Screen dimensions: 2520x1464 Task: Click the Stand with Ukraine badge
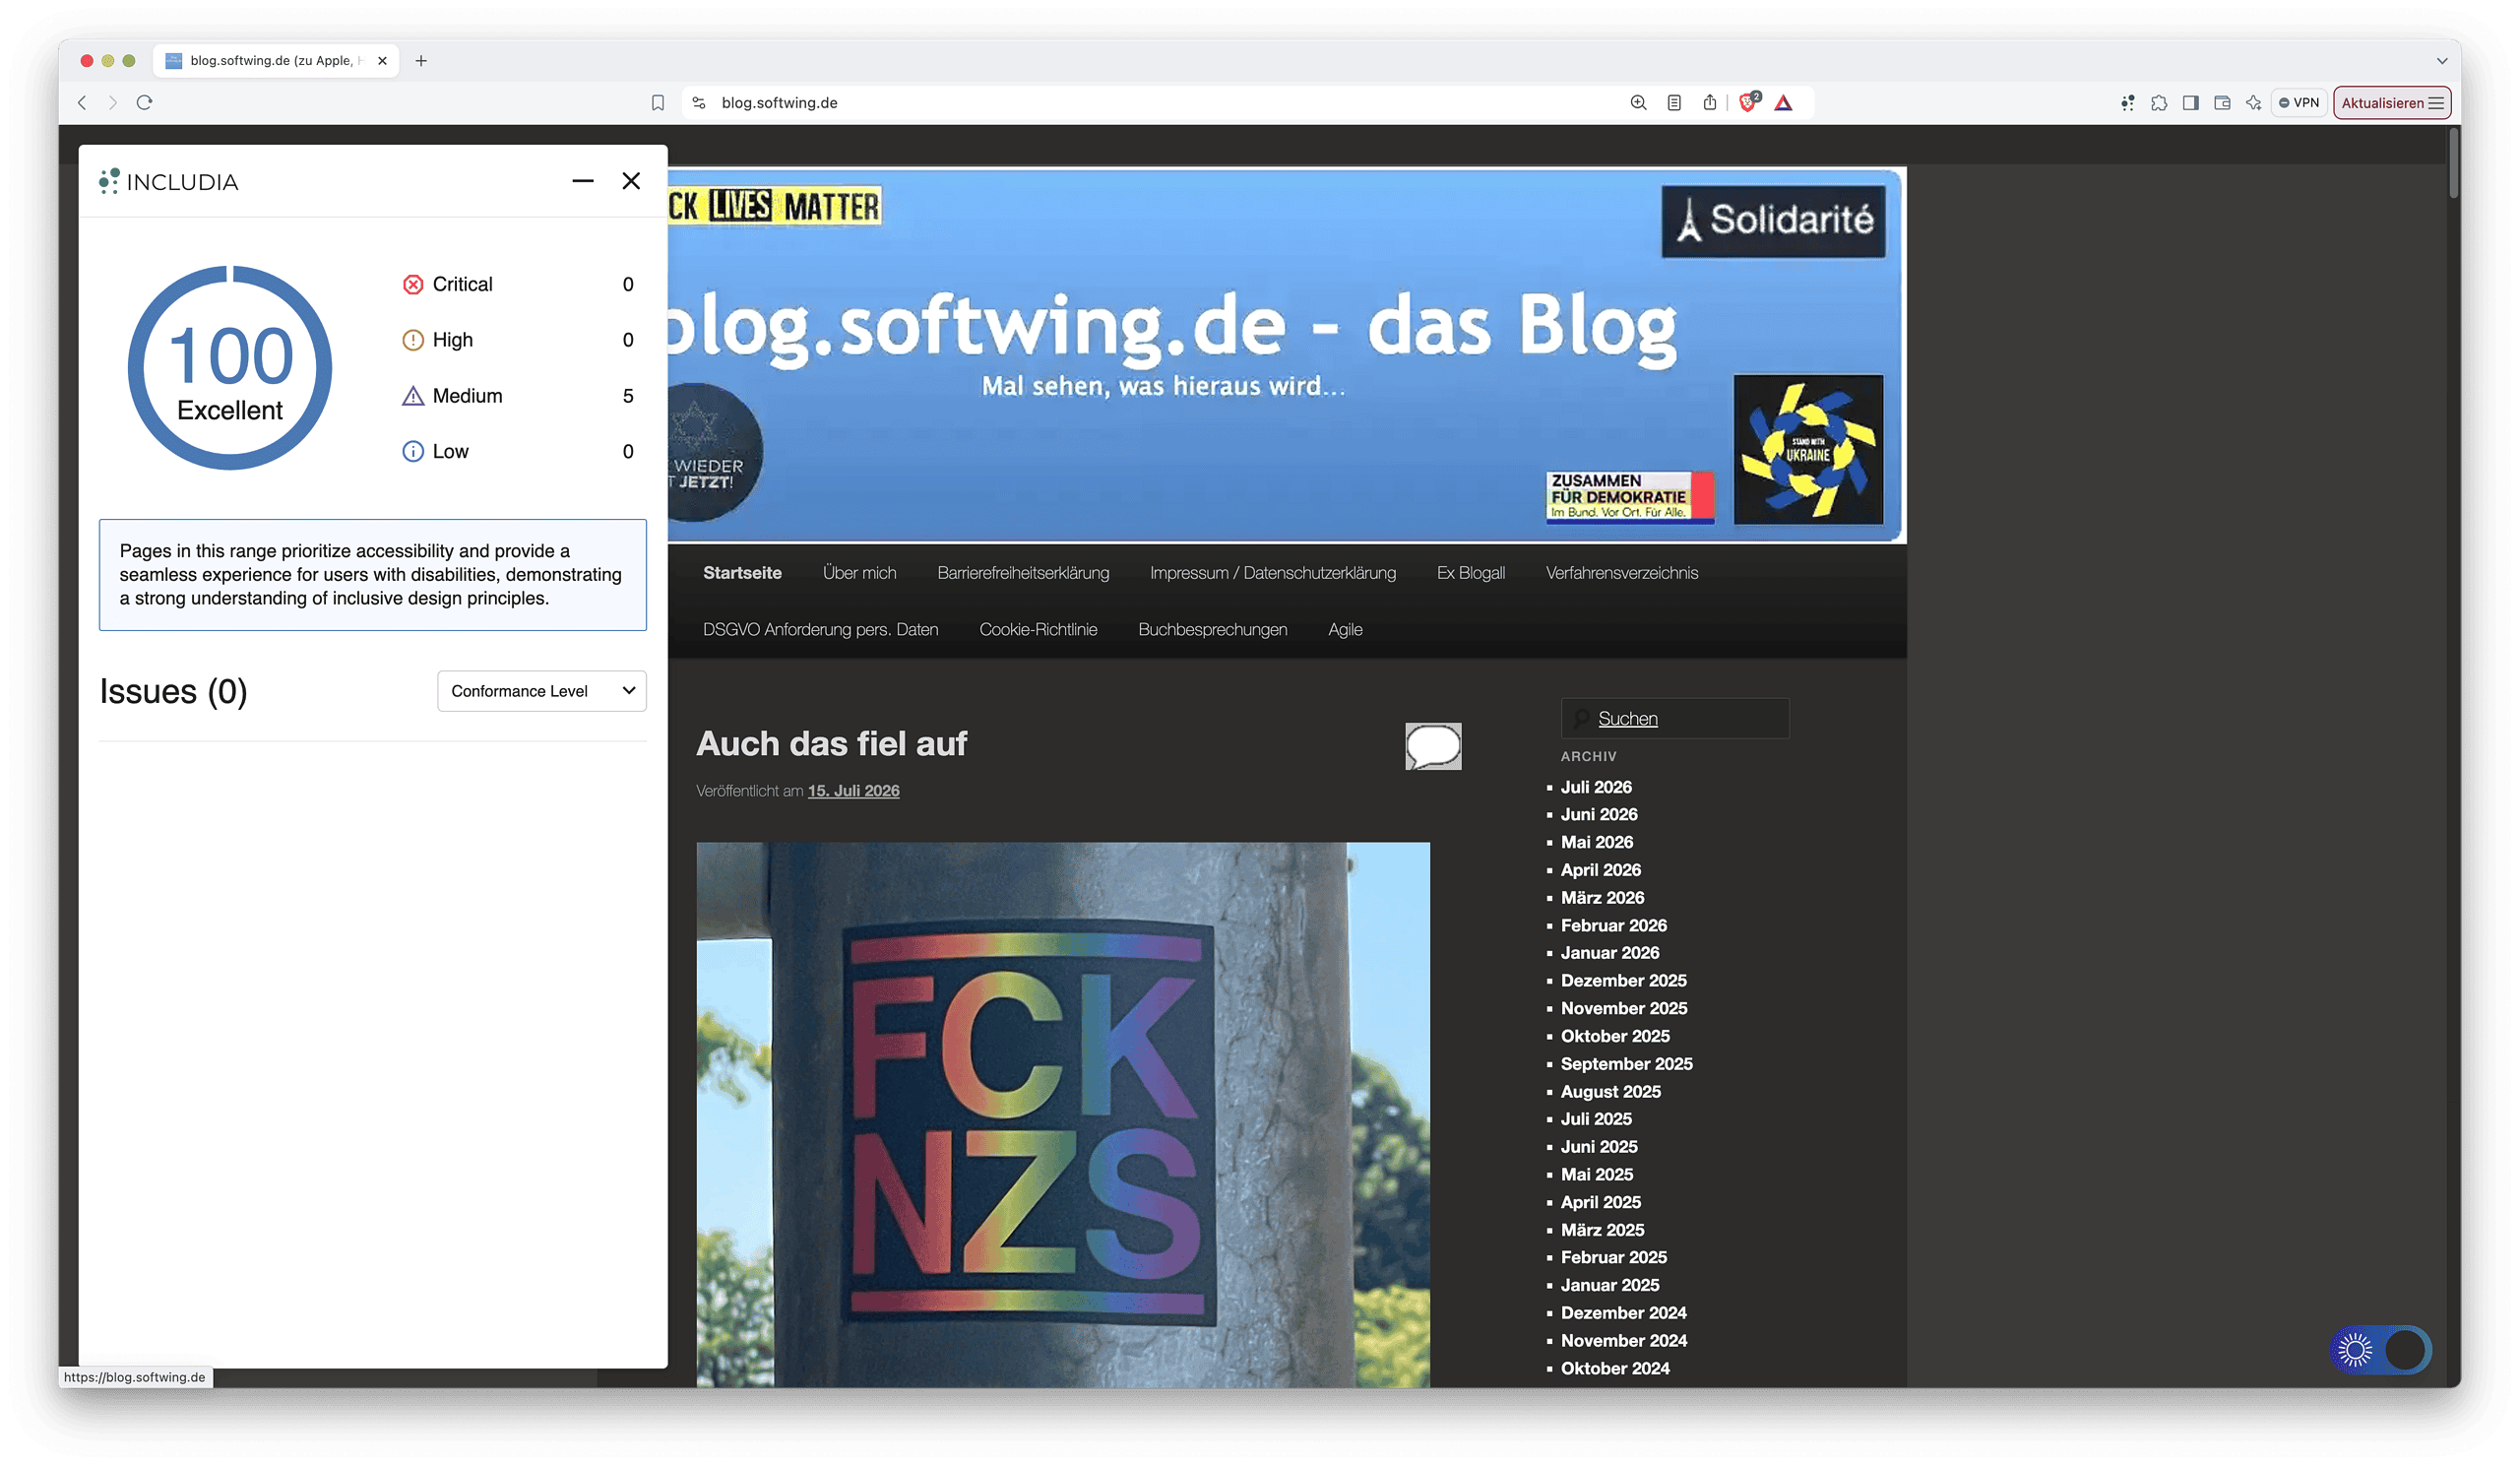(1808, 449)
